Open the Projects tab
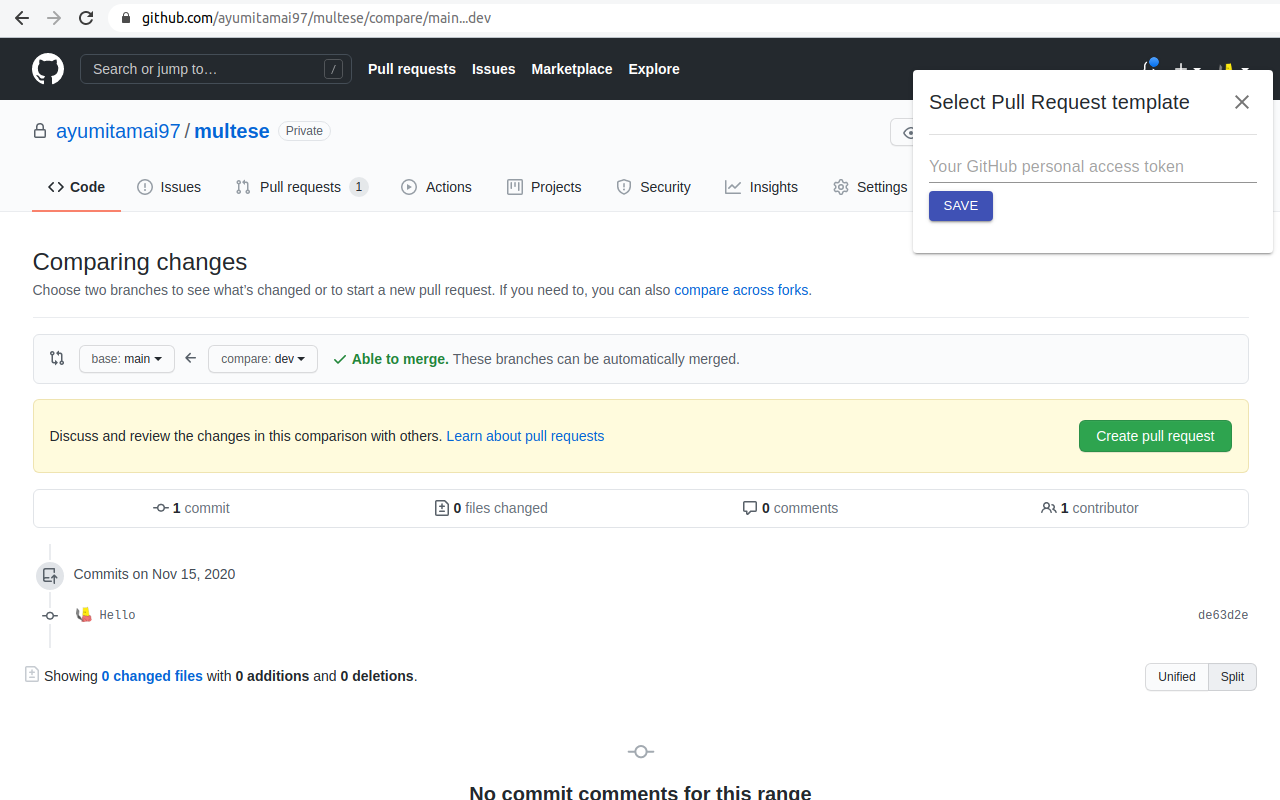The height and width of the screenshot is (800, 1280). pos(544,187)
